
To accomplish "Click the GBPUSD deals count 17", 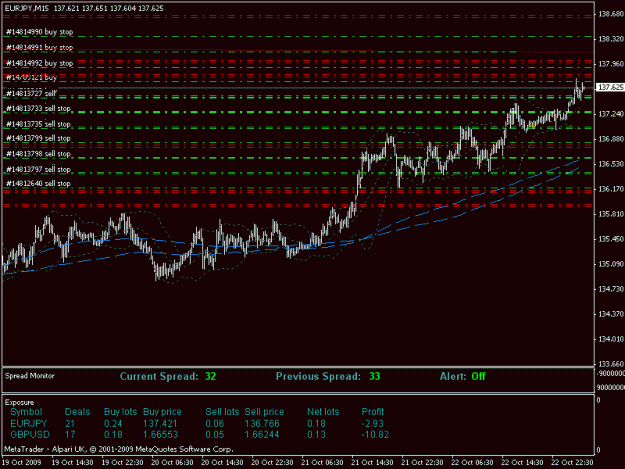I will pyautogui.click(x=70, y=435).
